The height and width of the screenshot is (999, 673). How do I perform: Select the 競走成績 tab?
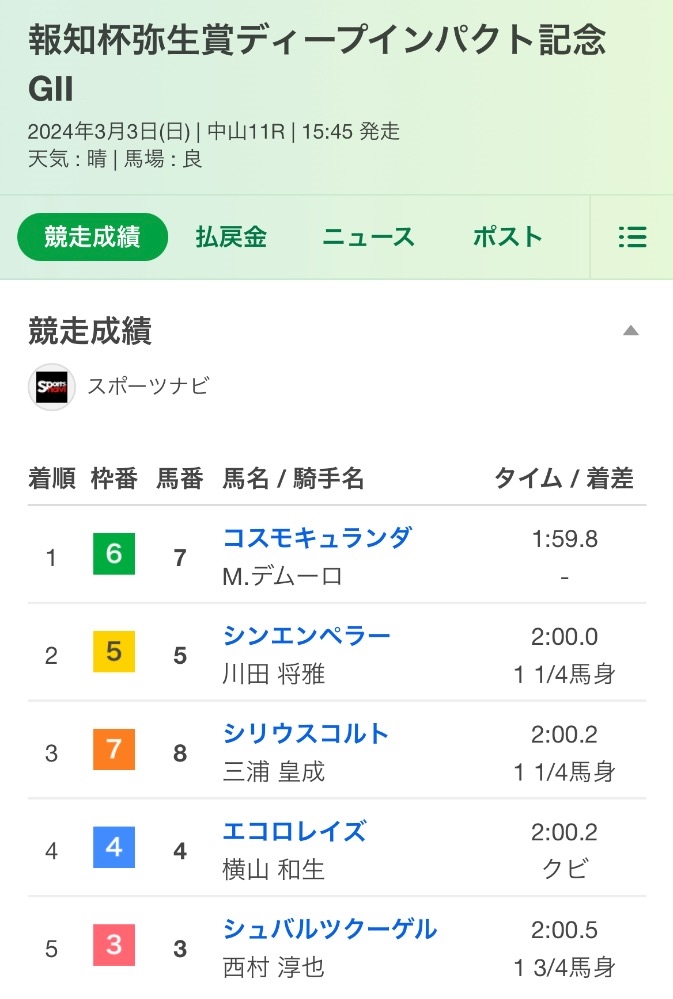pyautogui.click(x=92, y=237)
